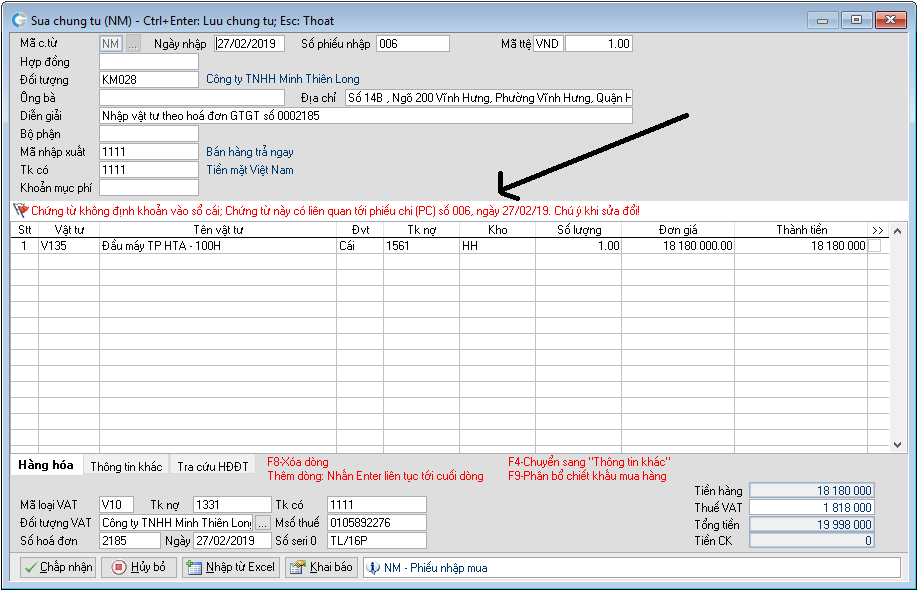Click the app logo icon in title bar
This screenshot has height=592, width=922.
tap(19, 21)
